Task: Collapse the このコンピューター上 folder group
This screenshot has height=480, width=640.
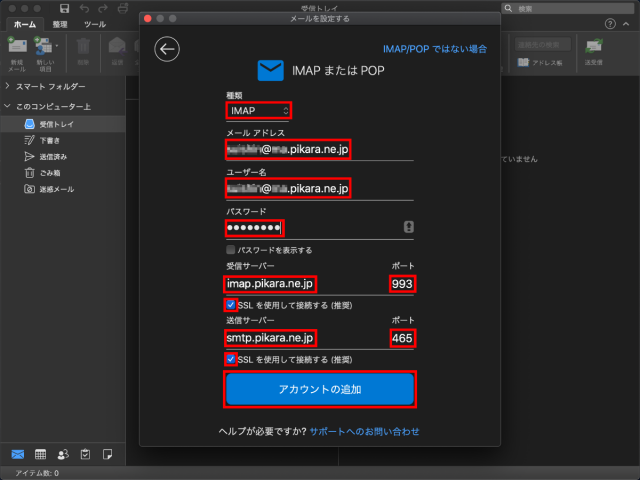Action: click(7, 106)
